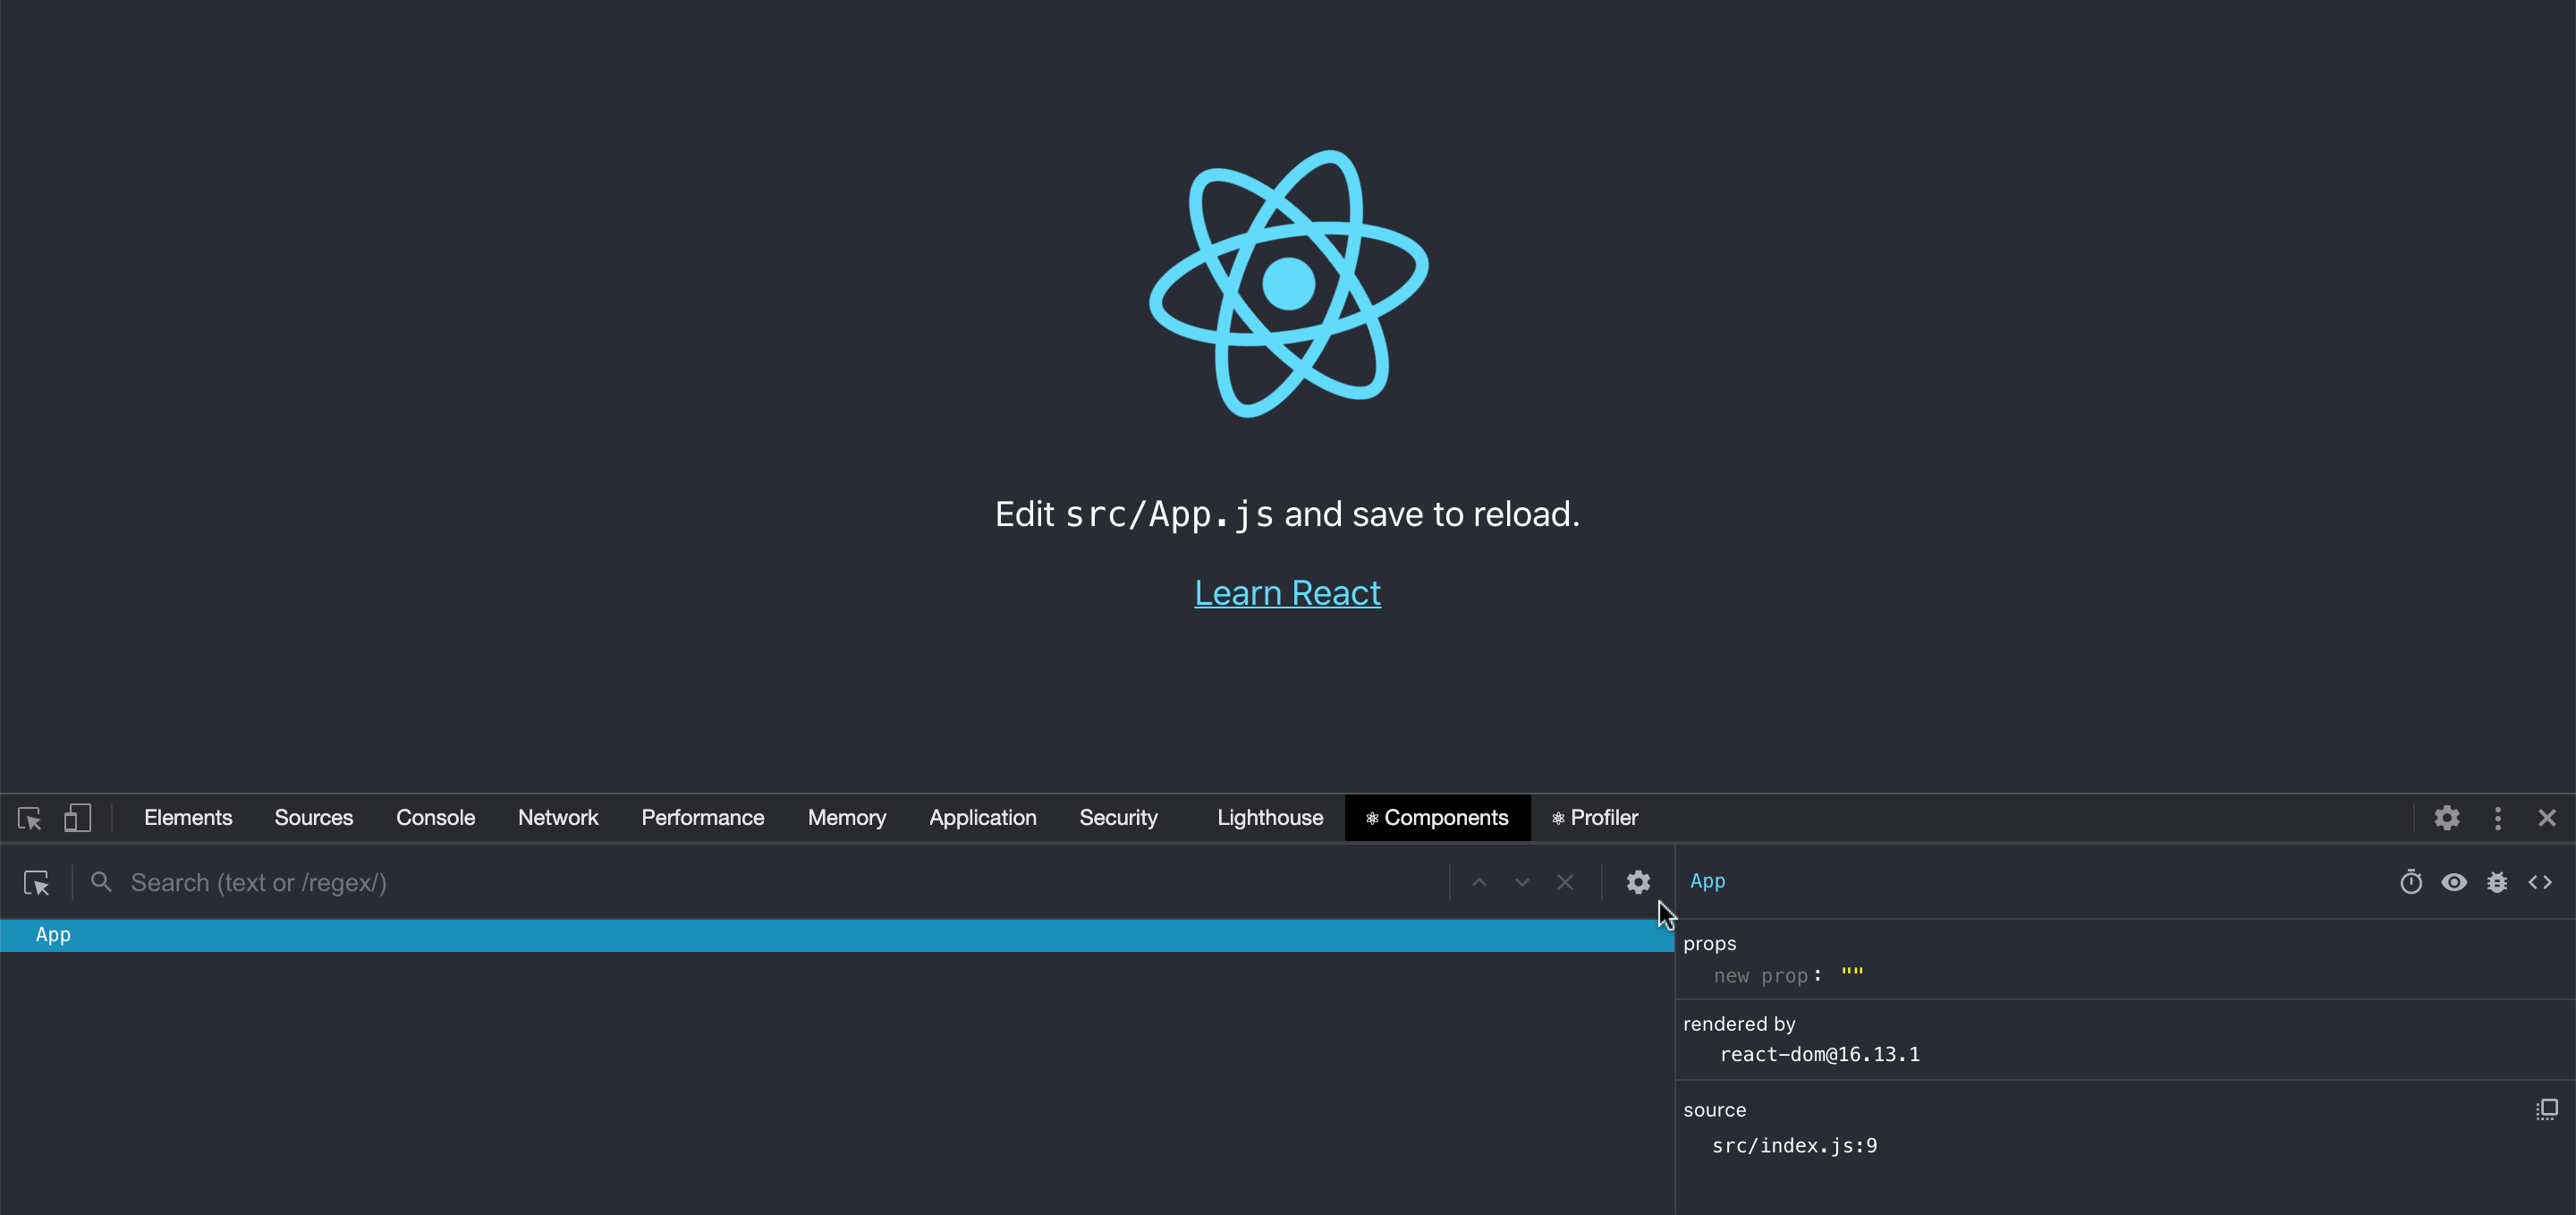Copy source location to clipboard icon
The height and width of the screenshot is (1215, 2576).
click(x=2546, y=1109)
